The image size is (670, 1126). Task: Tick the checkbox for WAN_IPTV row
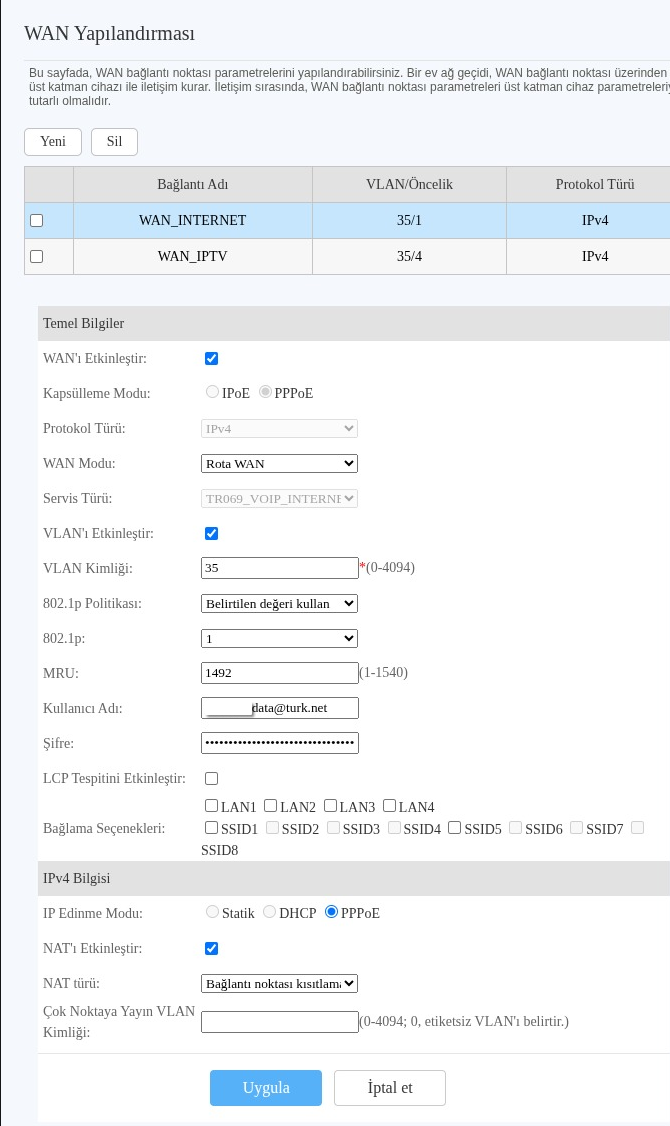click(x=37, y=256)
